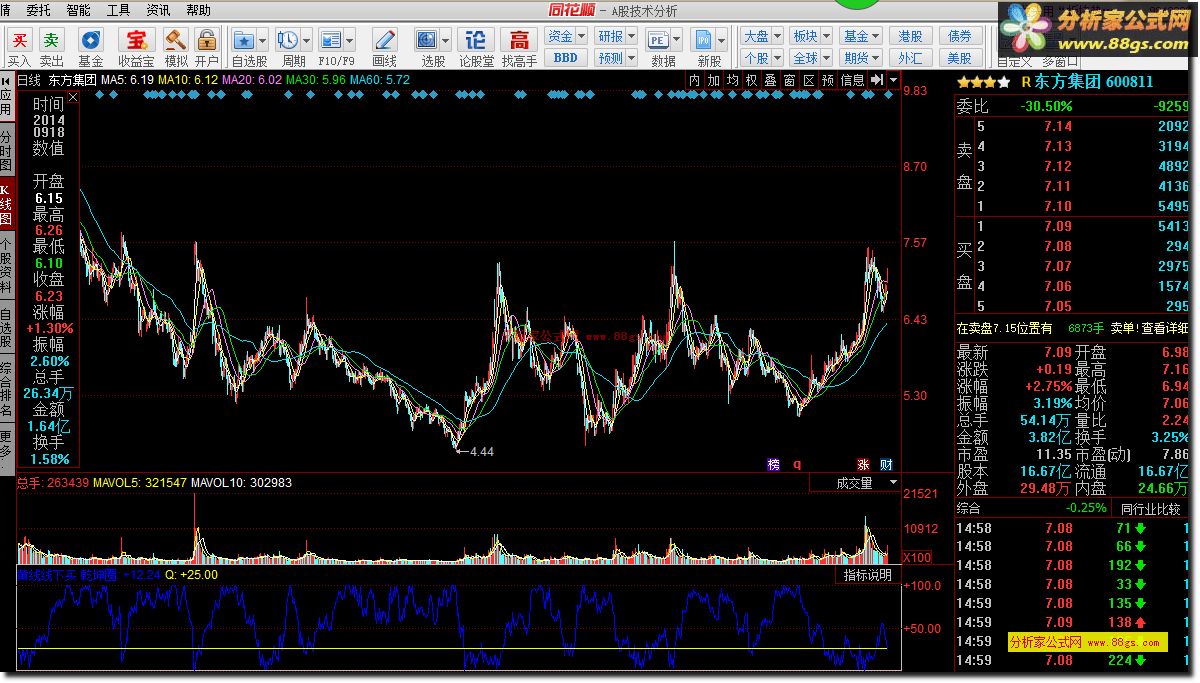Toggle the 信息 info markers button

point(852,80)
